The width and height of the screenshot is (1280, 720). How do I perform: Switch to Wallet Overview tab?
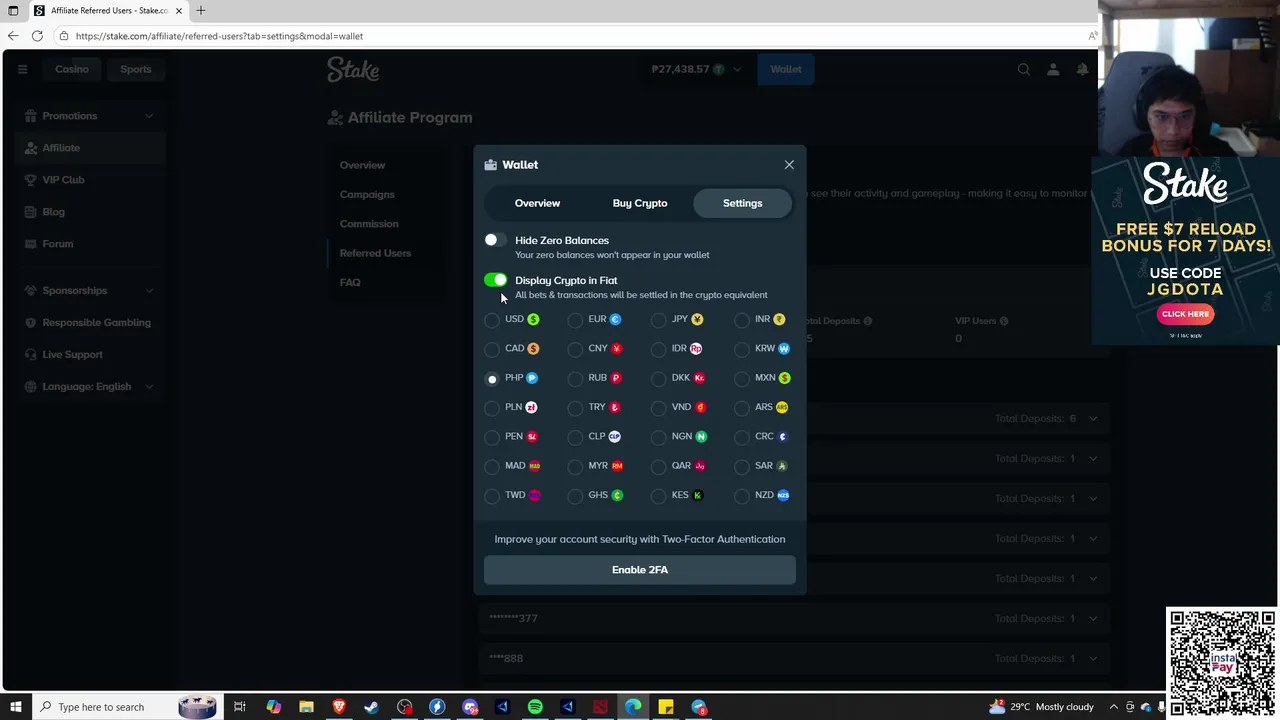(x=537, y=203)
